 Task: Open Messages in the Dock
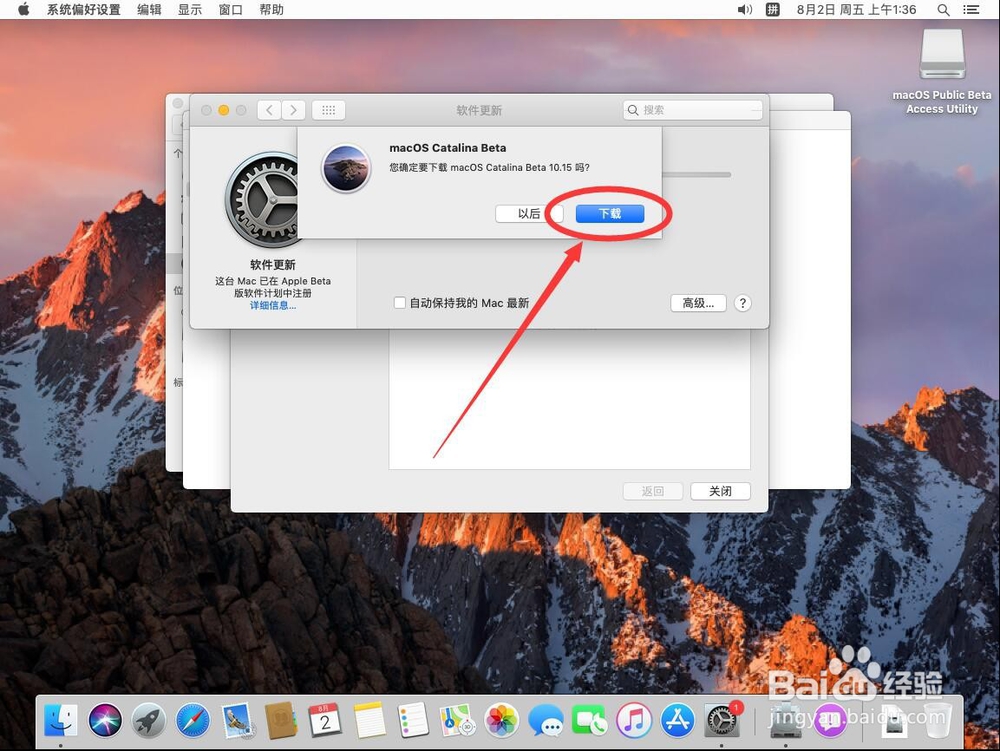[546, 721]
